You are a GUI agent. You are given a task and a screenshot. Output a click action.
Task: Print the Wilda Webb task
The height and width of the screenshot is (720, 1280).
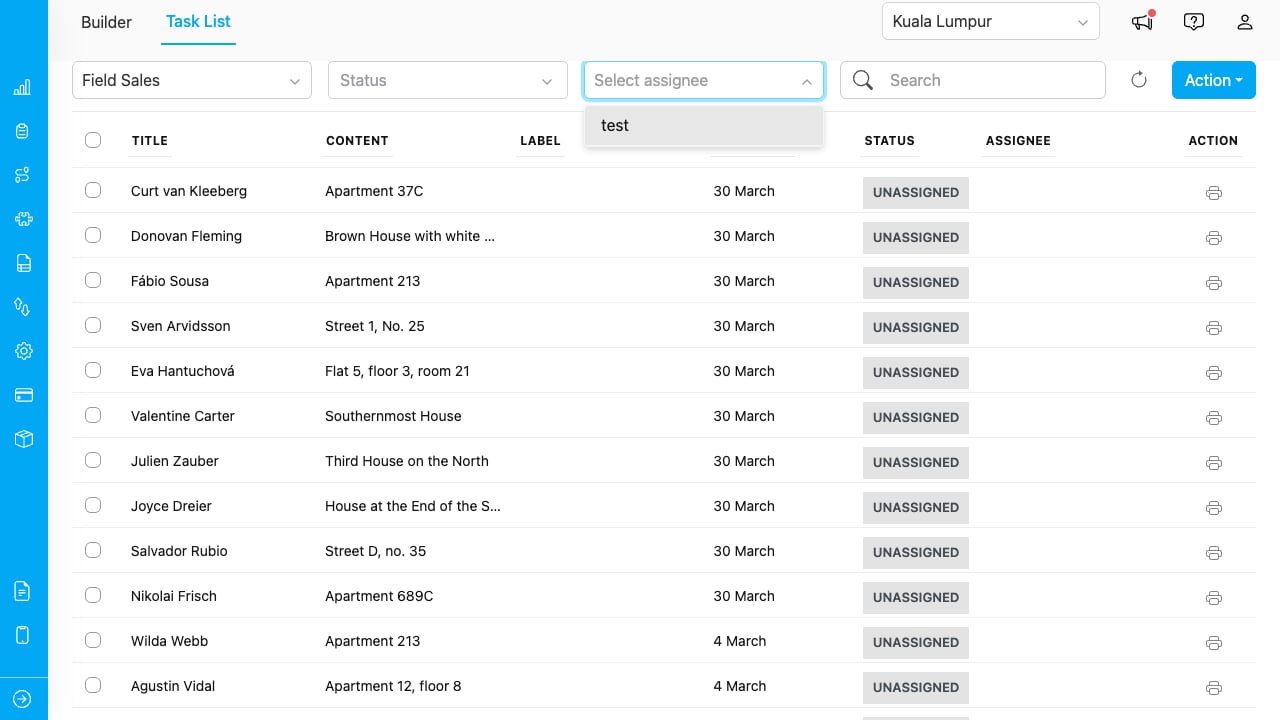[1214, 643]
